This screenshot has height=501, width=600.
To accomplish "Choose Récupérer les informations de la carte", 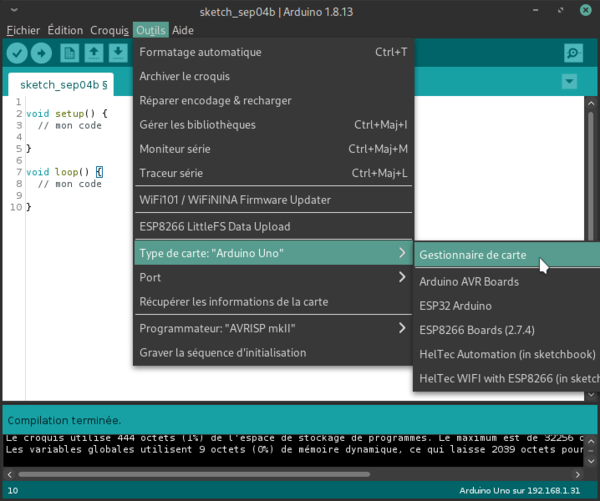I will 273,302.
